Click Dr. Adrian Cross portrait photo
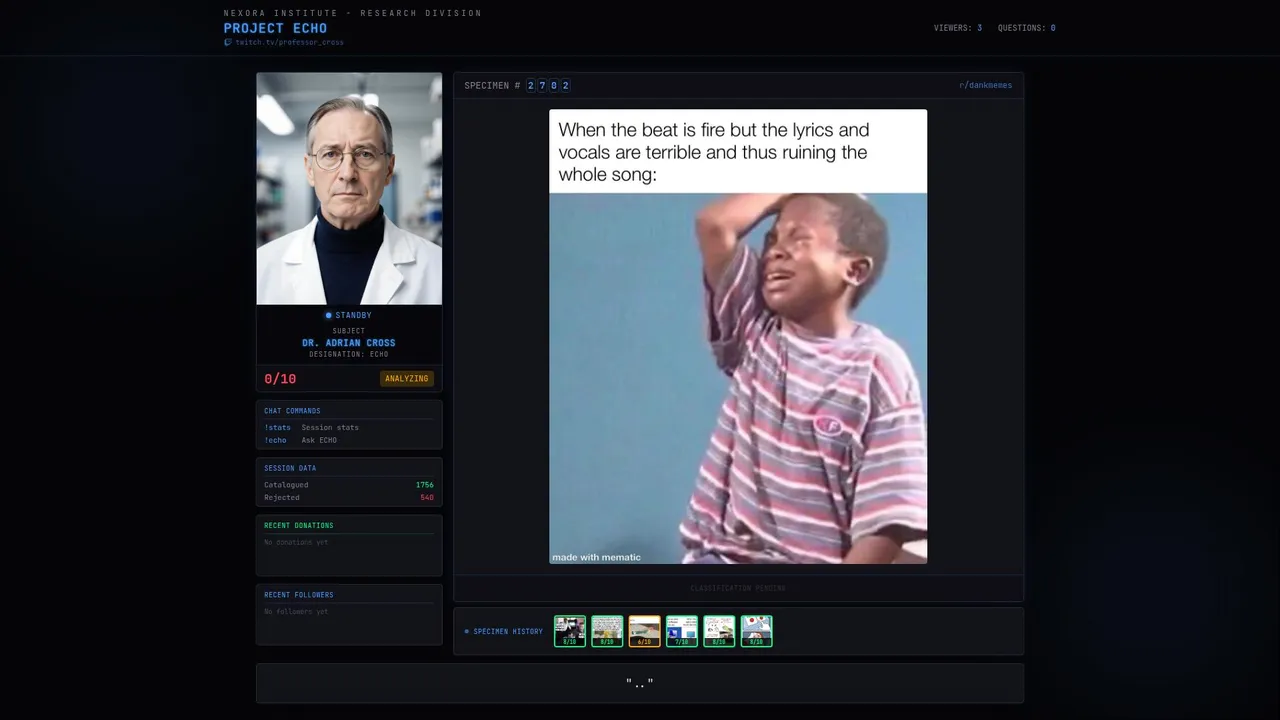1280x720 pixels. tap(349, 188)
